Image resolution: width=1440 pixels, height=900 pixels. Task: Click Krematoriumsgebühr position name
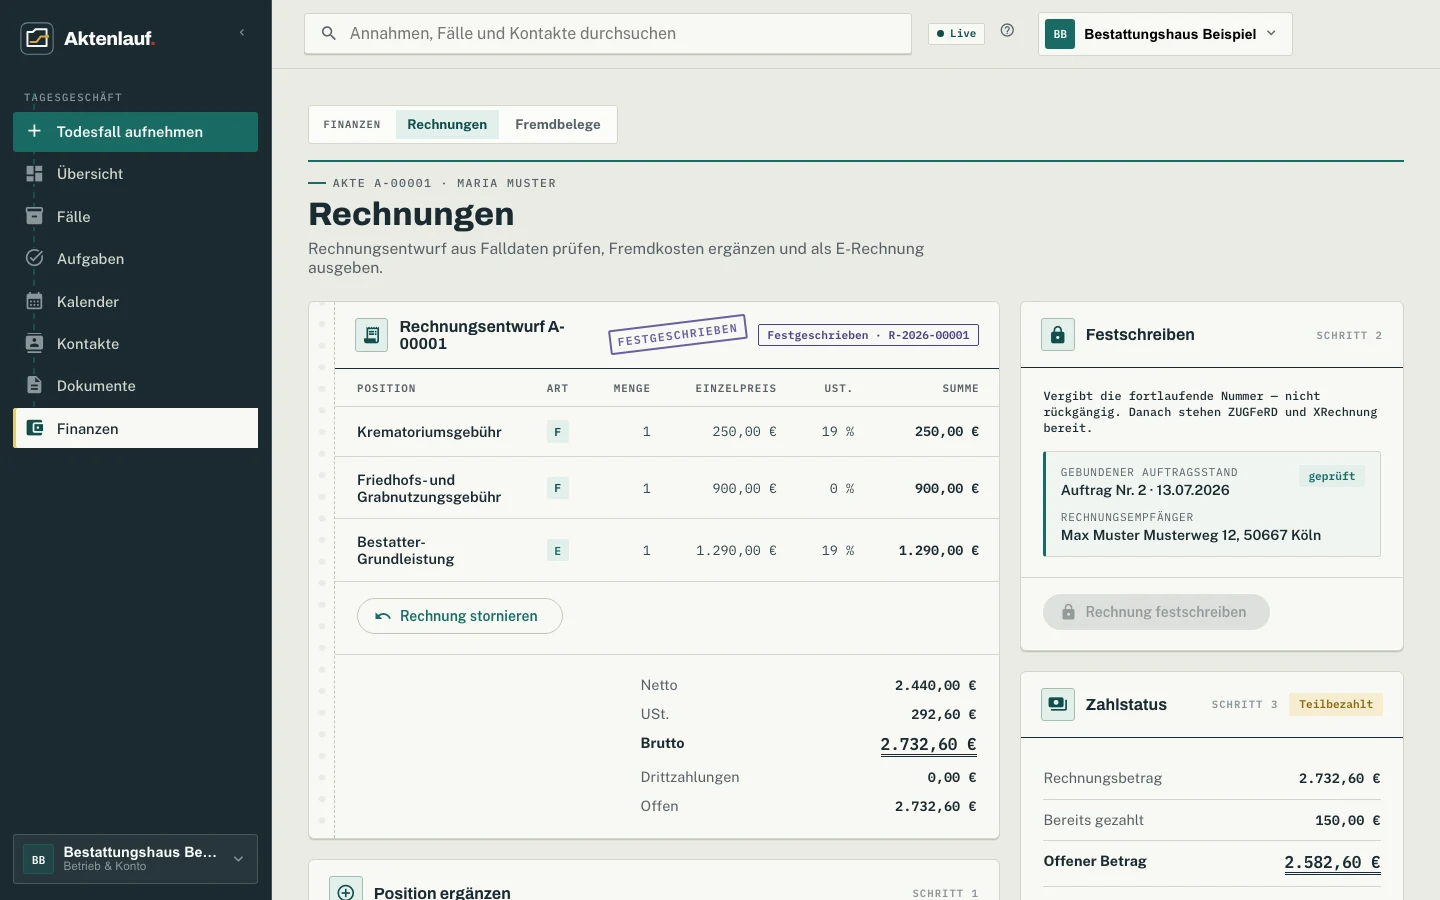tap(429, 432)
